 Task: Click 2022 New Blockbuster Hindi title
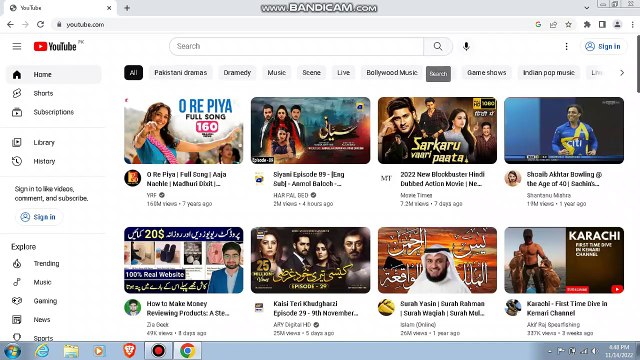click(x=442, y=179)
